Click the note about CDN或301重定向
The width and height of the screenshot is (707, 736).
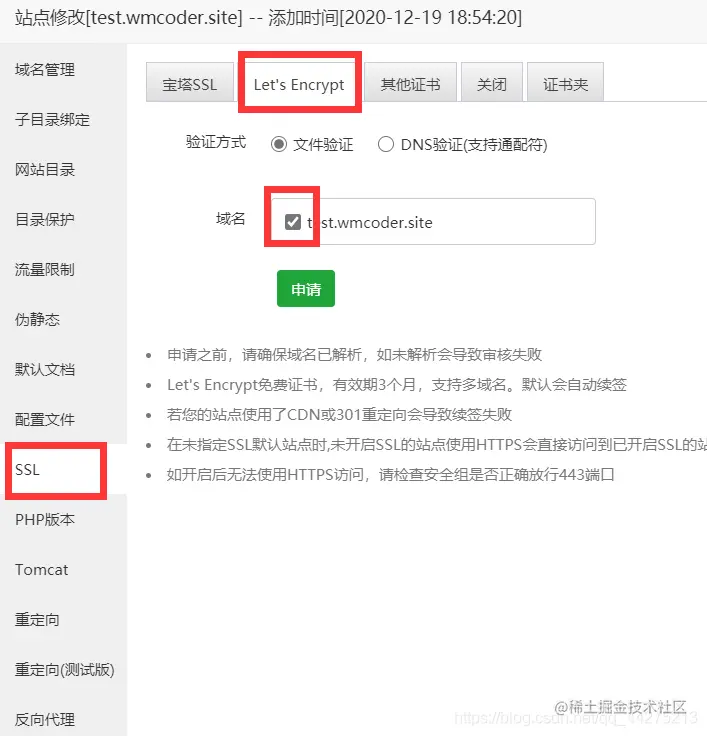pyautogui.click(x=339, y=414)
